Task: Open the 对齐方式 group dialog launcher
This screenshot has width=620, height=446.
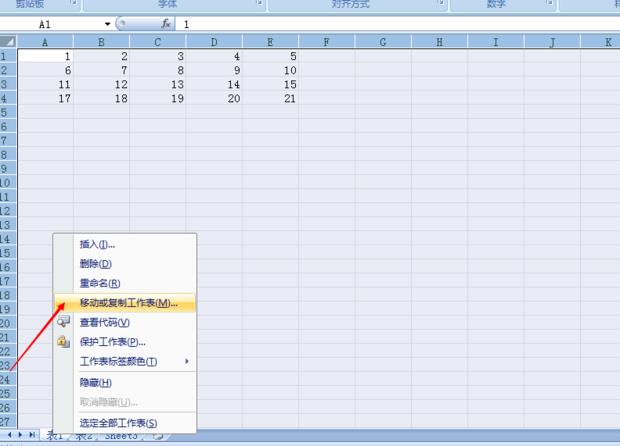Action: 441,3
